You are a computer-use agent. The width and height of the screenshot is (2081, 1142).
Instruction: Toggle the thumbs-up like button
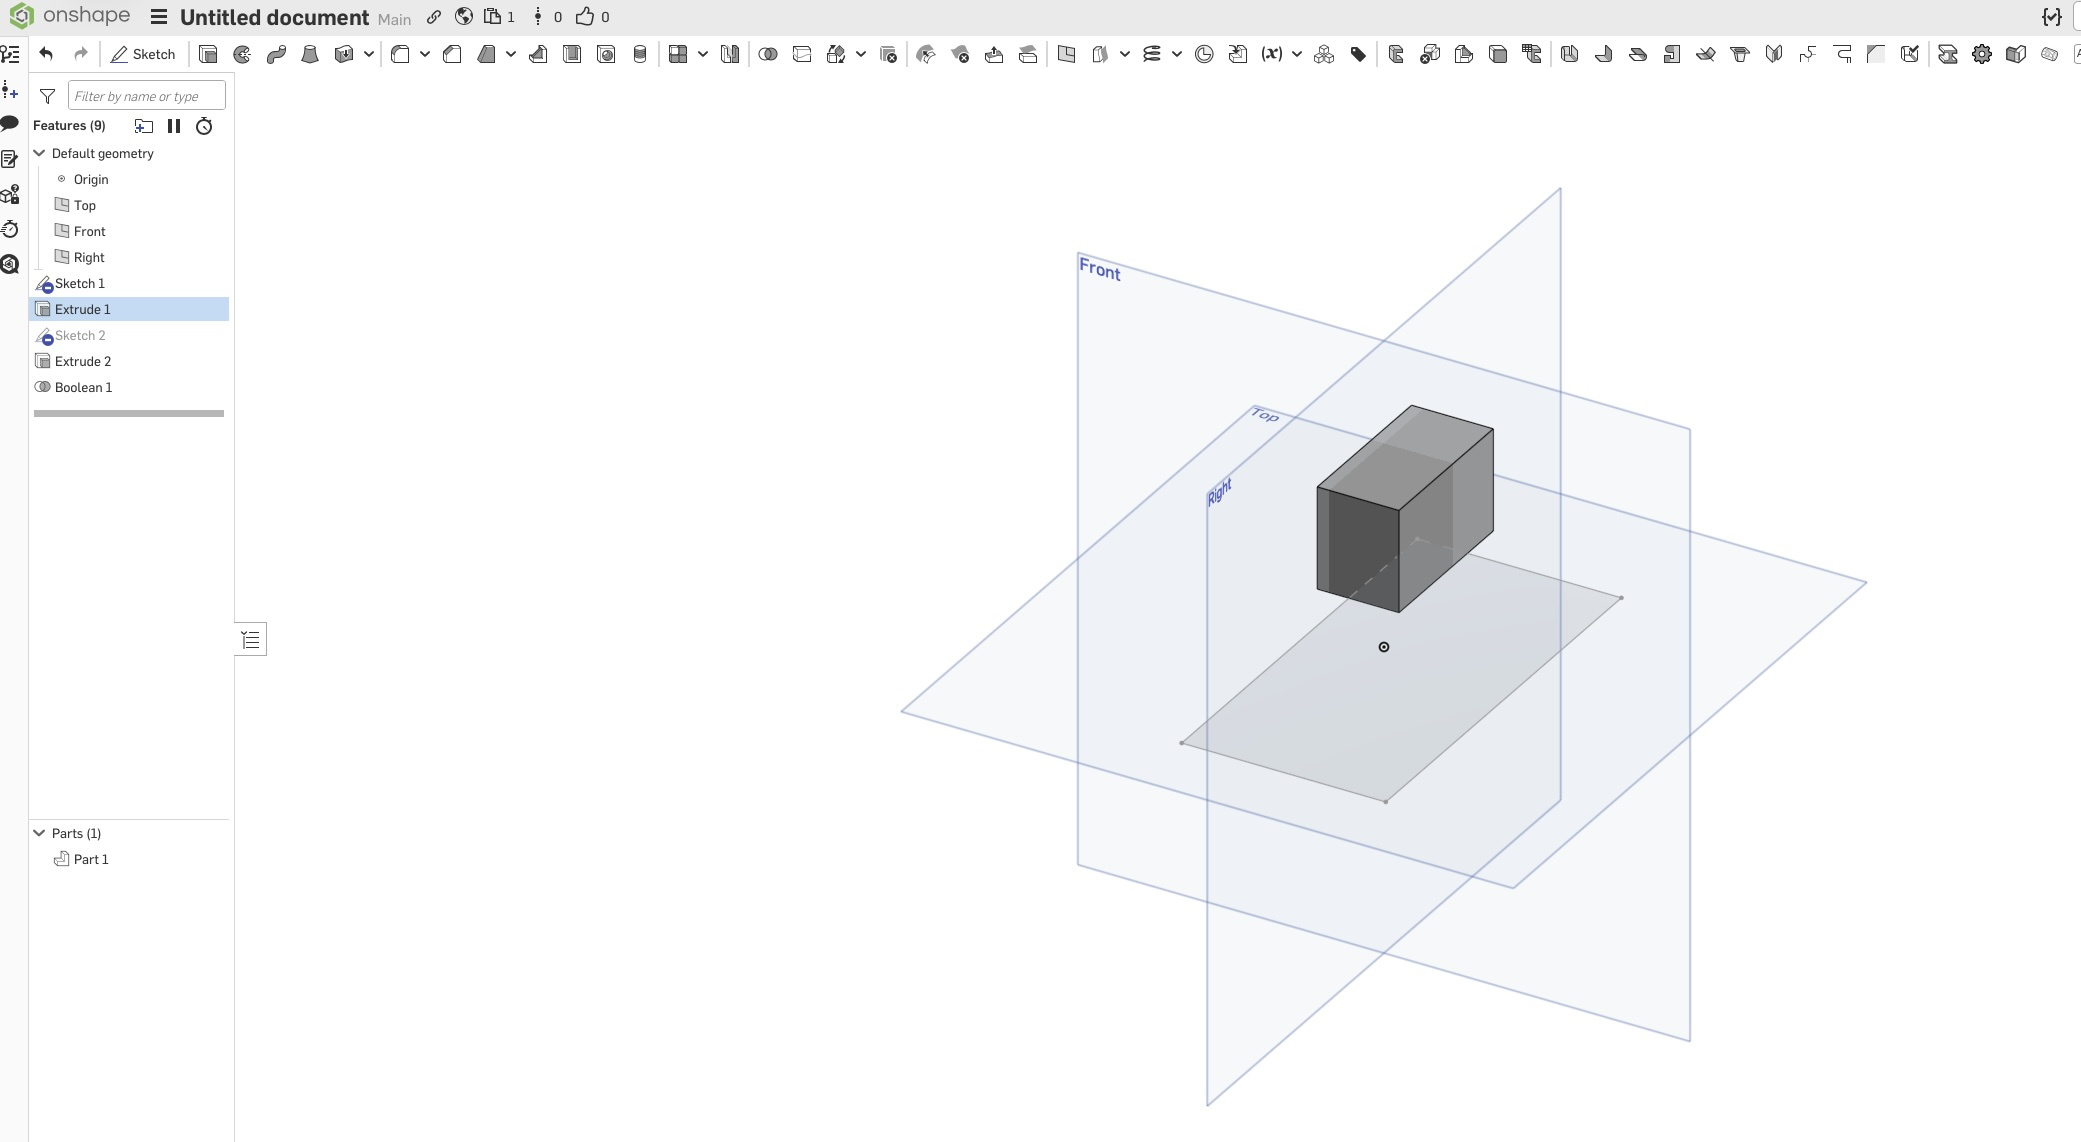click(585, 17)
